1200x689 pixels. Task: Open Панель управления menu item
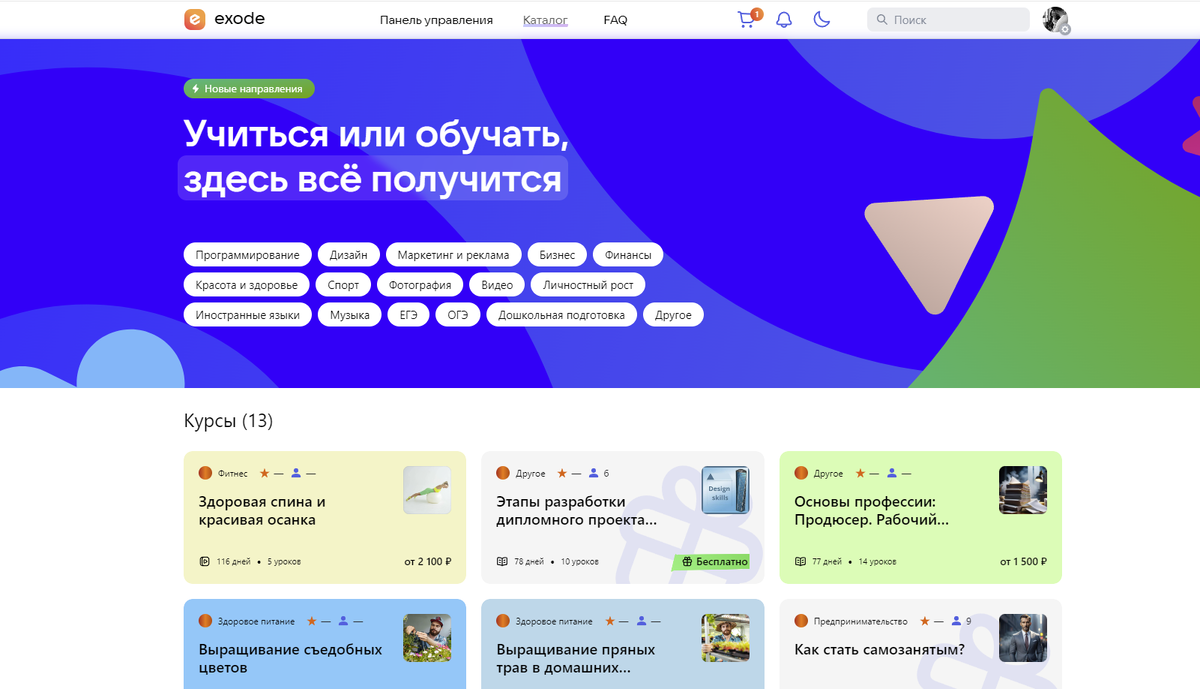[x=436, y=20]
